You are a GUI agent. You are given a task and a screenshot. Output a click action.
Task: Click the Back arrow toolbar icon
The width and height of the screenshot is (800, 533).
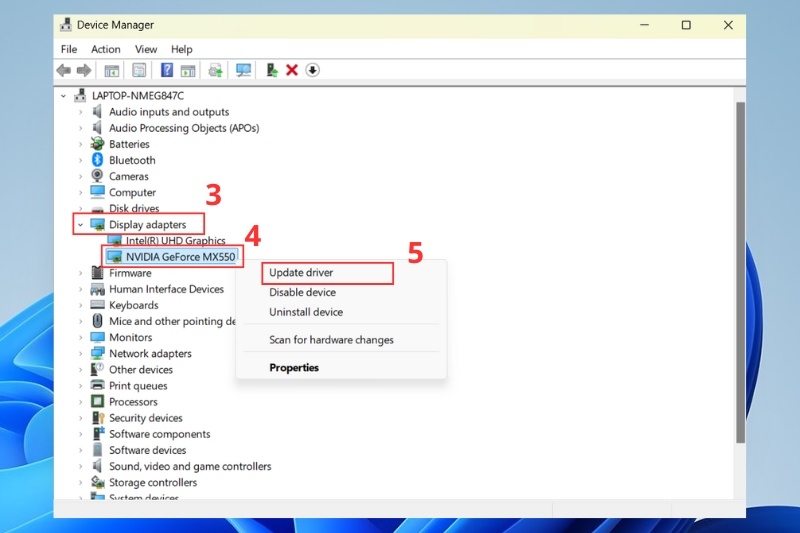(x=64, y=70)
